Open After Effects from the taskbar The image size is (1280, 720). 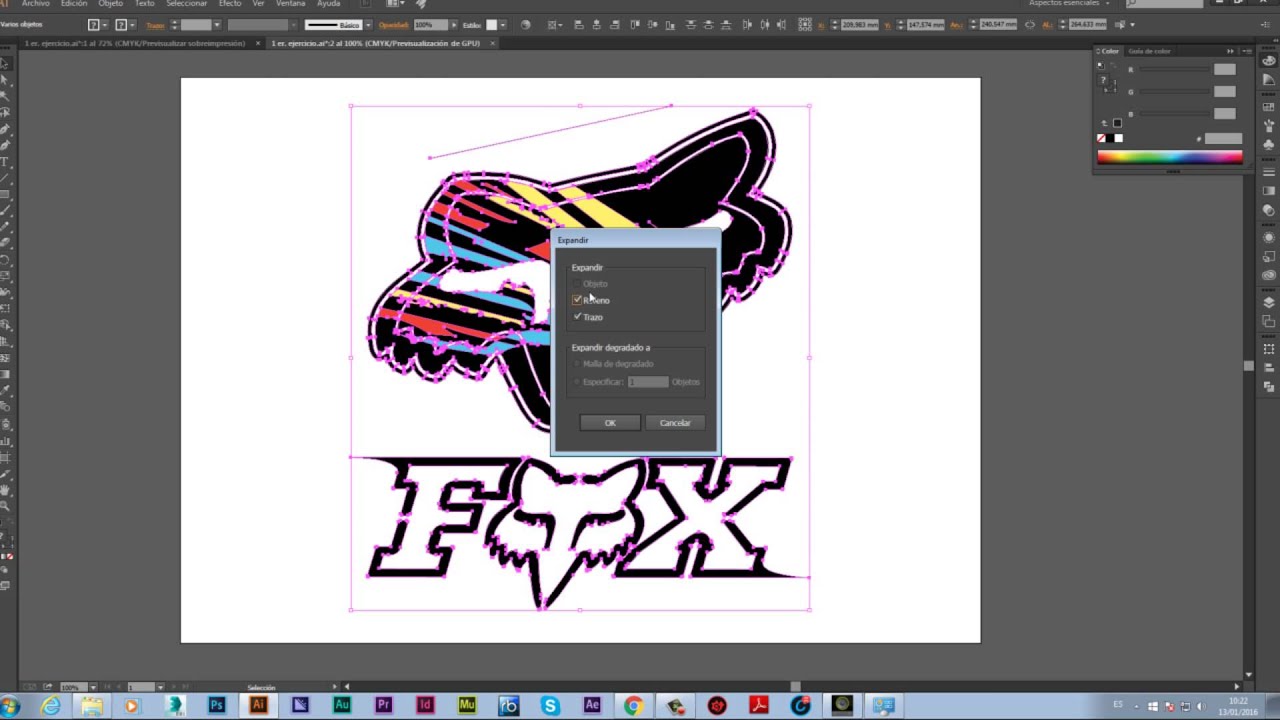tap(592, 706)
